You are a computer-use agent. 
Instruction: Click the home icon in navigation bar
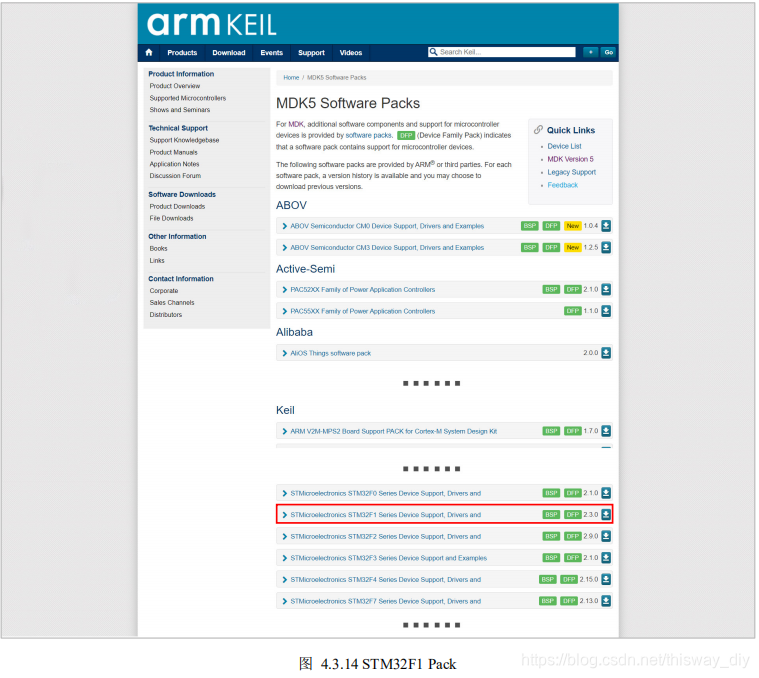pyautogui.click(x=149, y=52)
